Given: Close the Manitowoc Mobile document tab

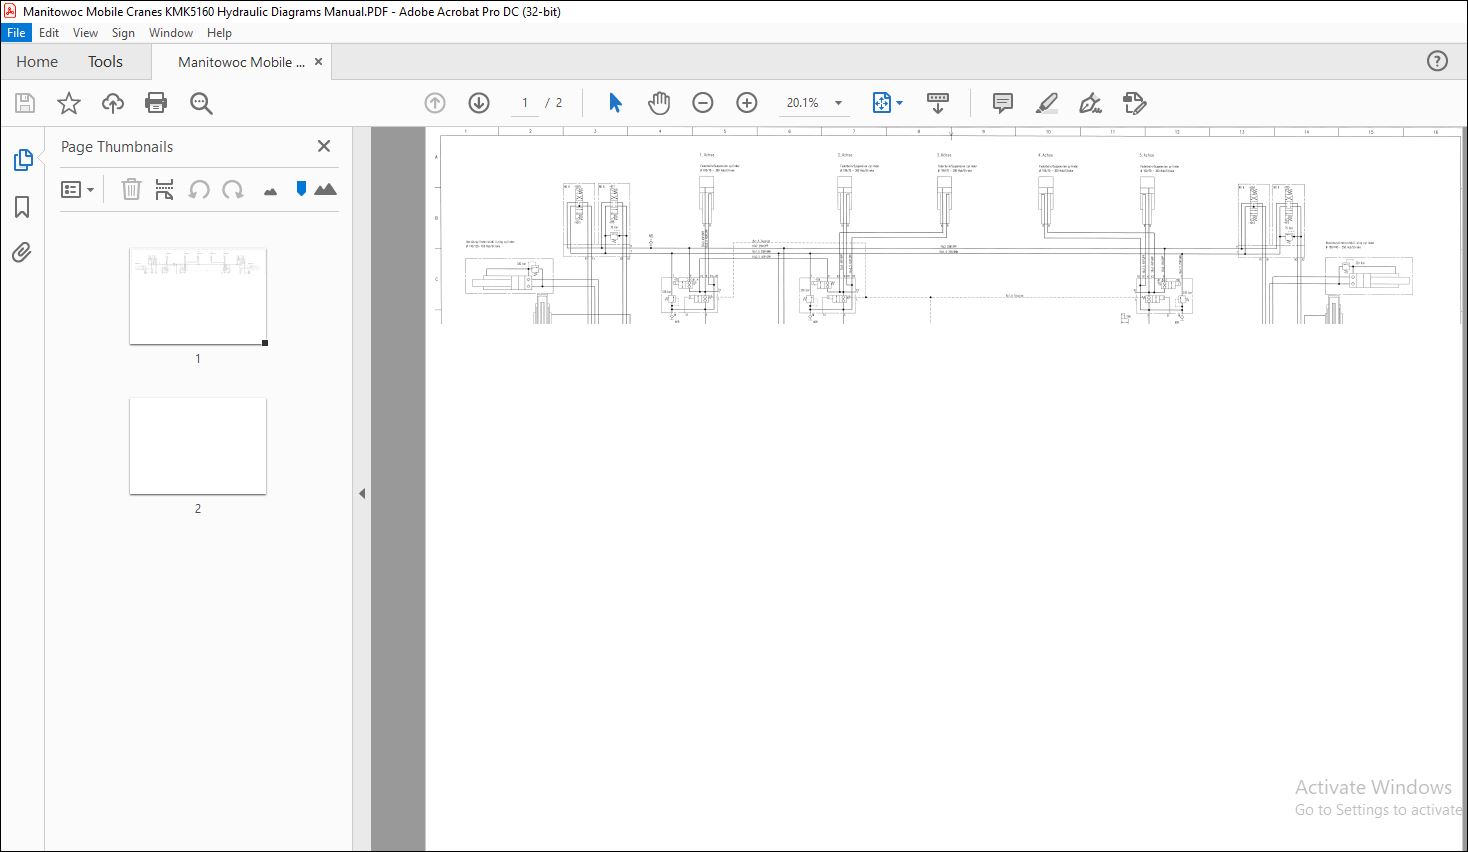Looking at the screenshot, I should coord(319,62).
